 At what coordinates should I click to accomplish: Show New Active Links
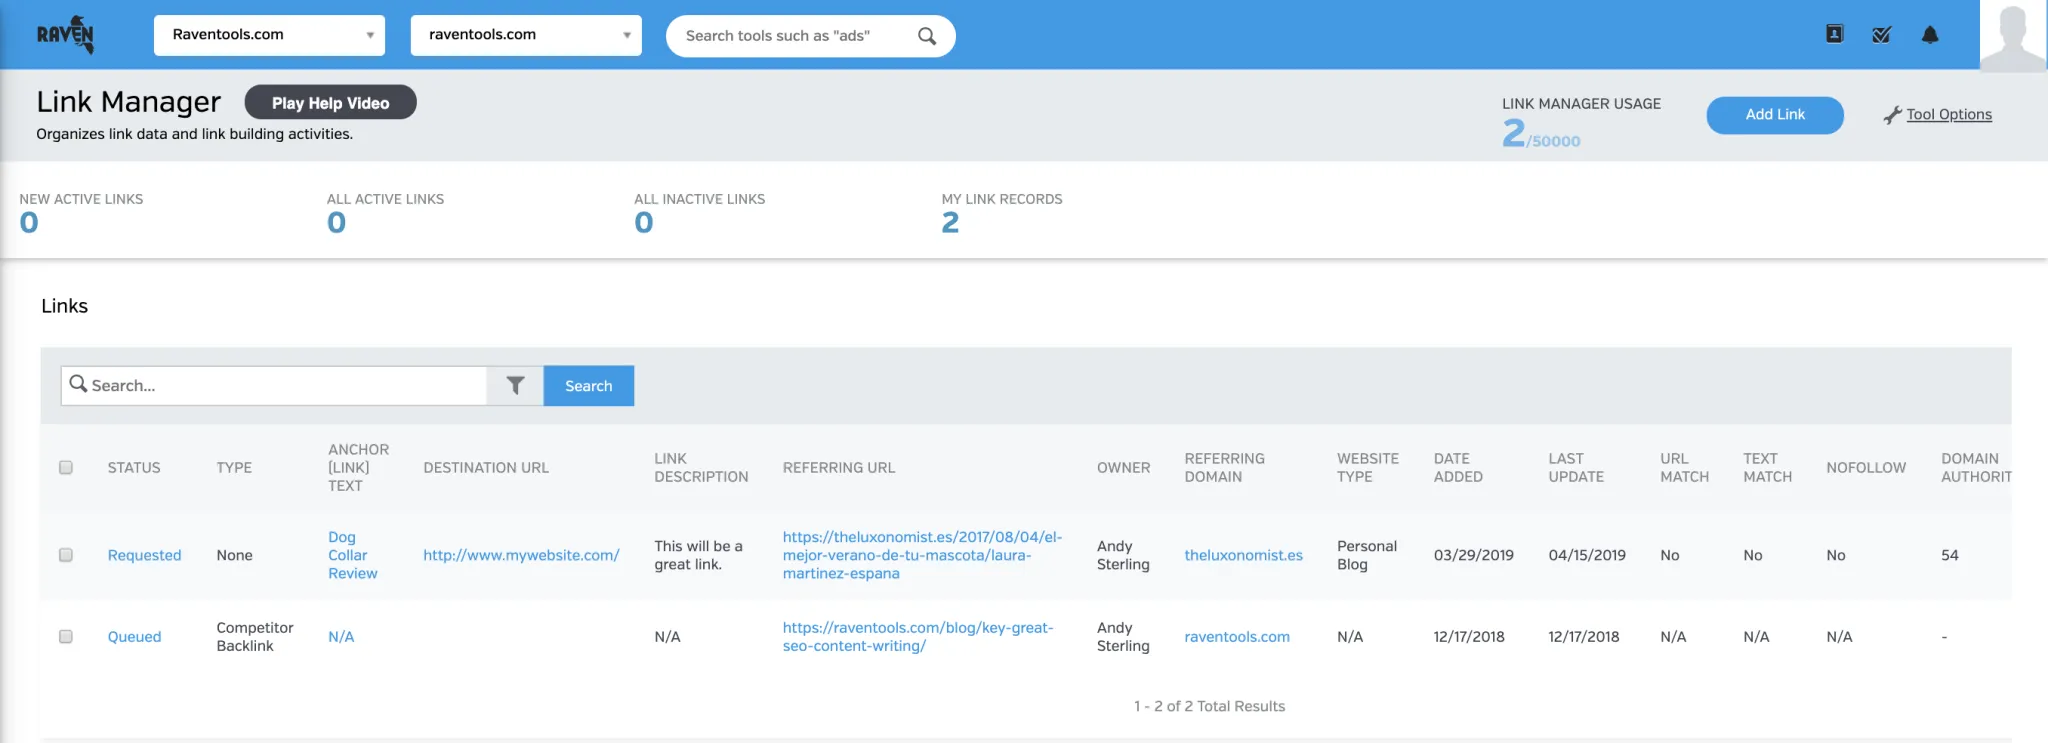coord(81,212)
